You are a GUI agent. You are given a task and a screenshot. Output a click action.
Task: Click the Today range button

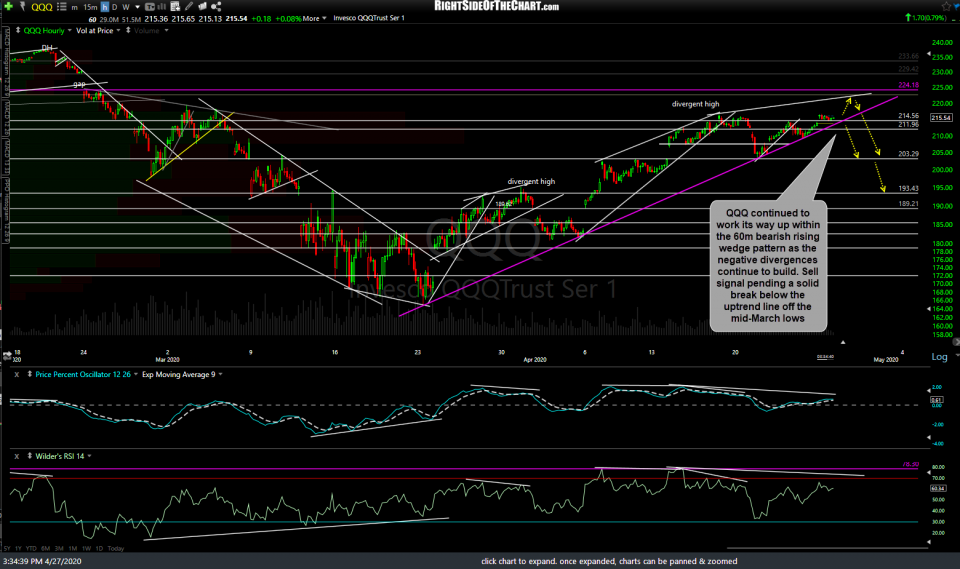116,549
